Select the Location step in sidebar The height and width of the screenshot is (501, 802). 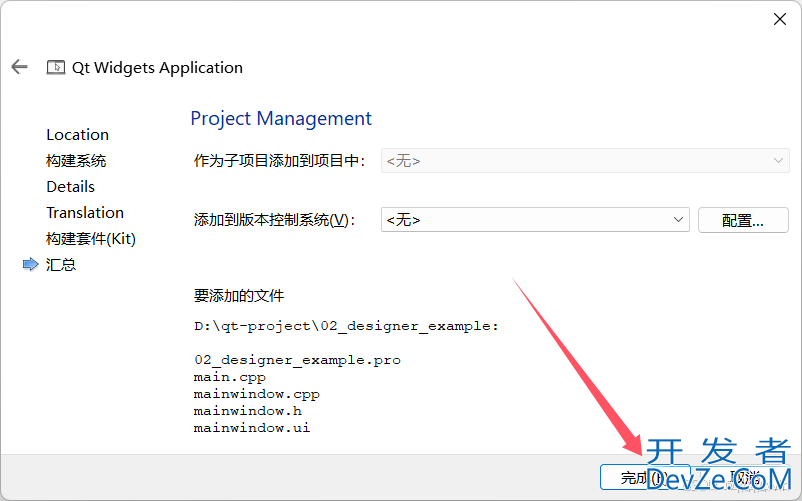point(78,135)
